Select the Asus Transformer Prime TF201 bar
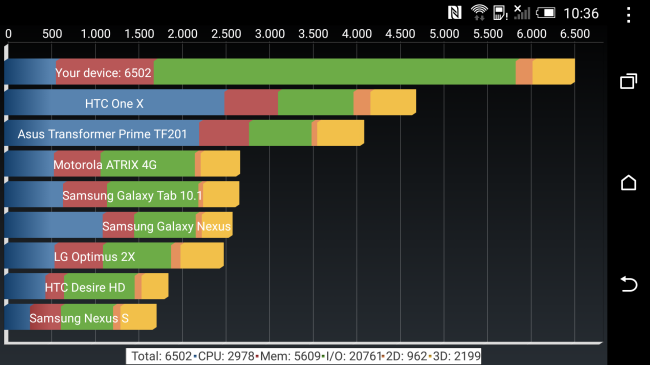Screen dimensions: 650x365 pyautogui.click(x=184, y=133)
